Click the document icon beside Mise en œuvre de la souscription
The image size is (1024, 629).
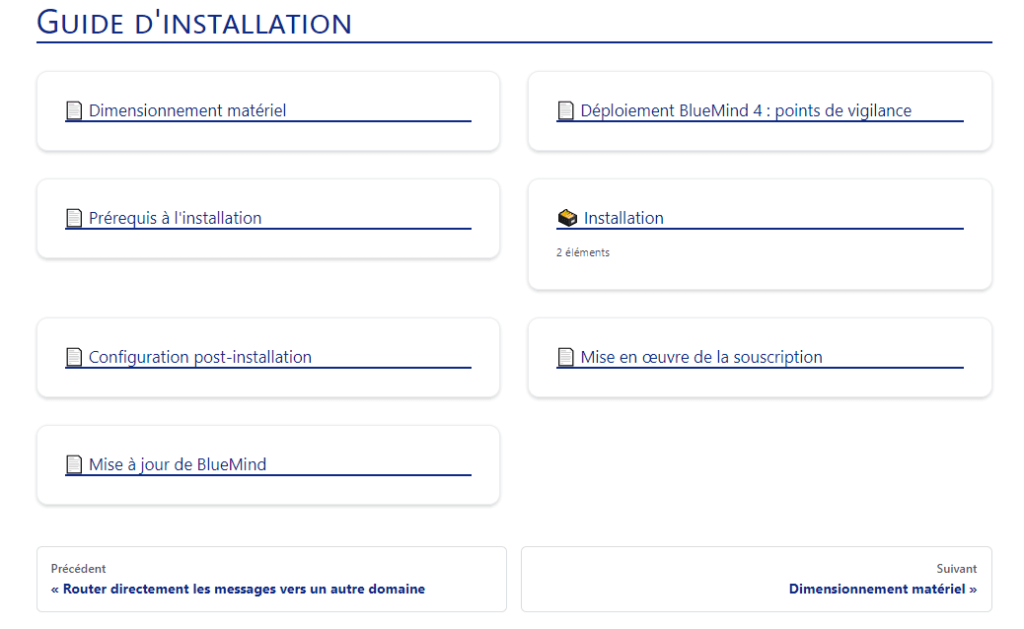pos(566,357)
